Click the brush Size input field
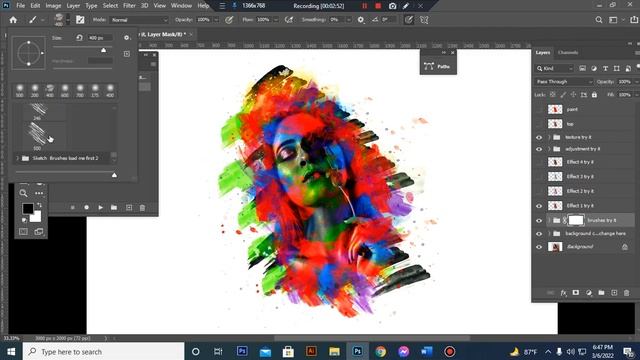The width and height of the screenshot is (640, 360). click(100, 38)
